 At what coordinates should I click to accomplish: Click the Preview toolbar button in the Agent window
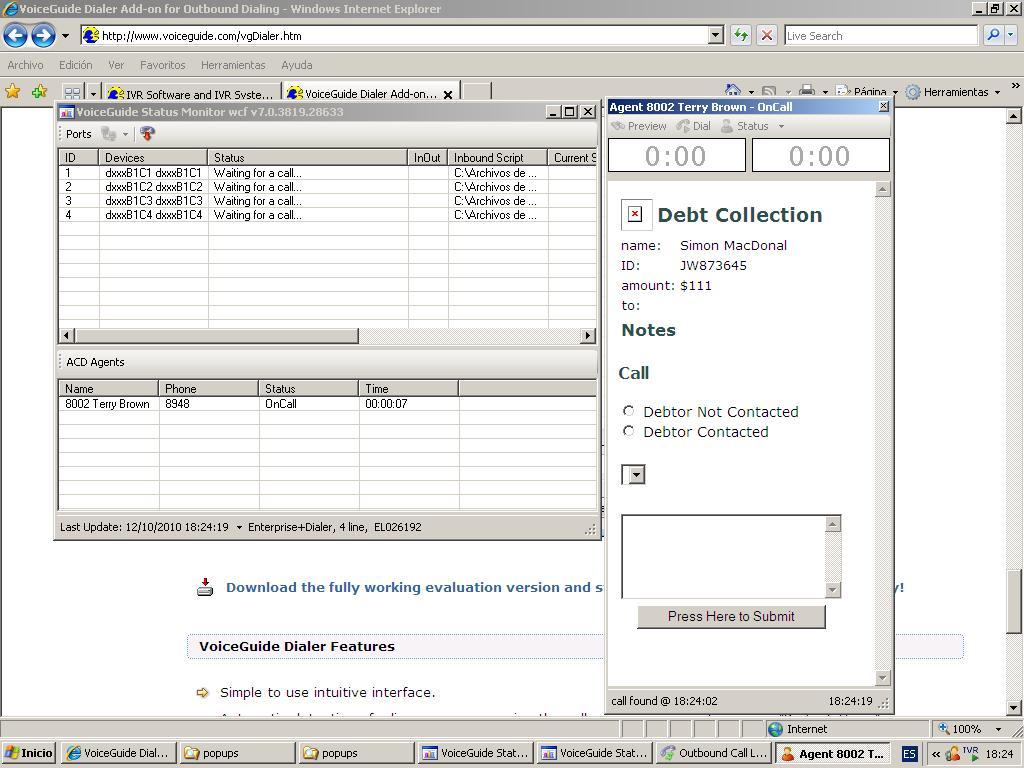pos(639,126)
